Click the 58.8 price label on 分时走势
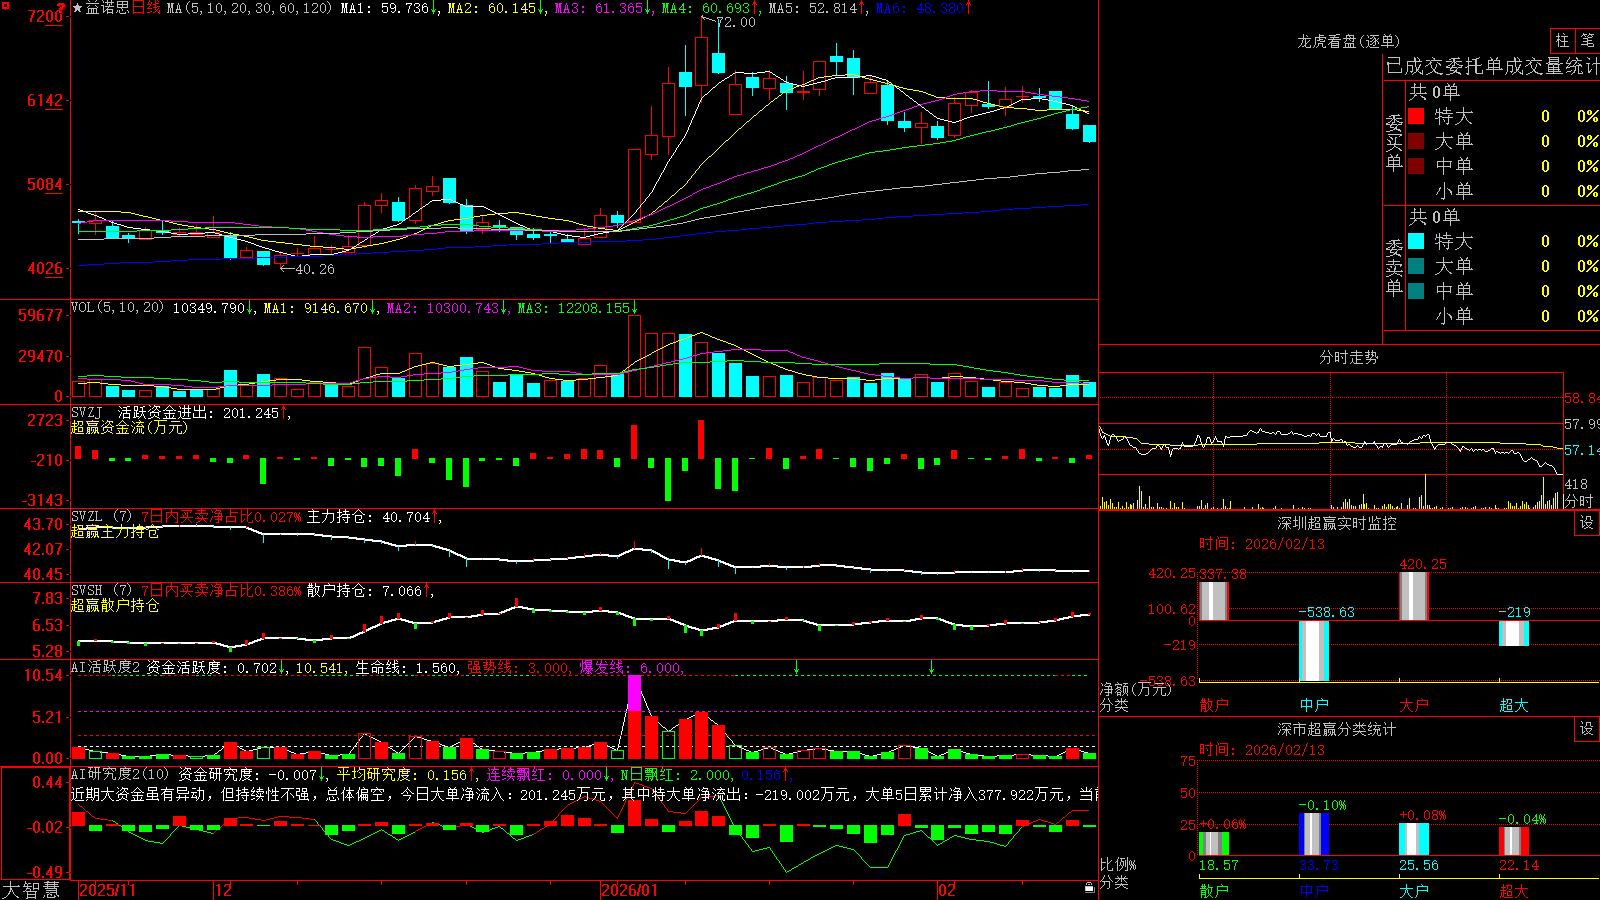Screen dimensions: 1600x900 tap(1580, 398)
